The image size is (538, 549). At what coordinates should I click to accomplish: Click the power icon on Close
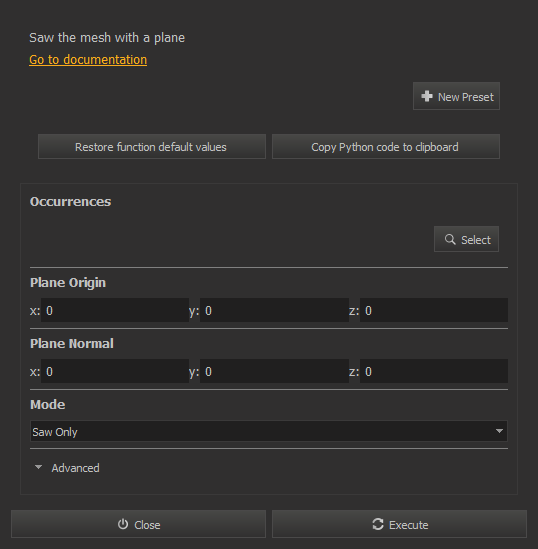click(123, 524)
